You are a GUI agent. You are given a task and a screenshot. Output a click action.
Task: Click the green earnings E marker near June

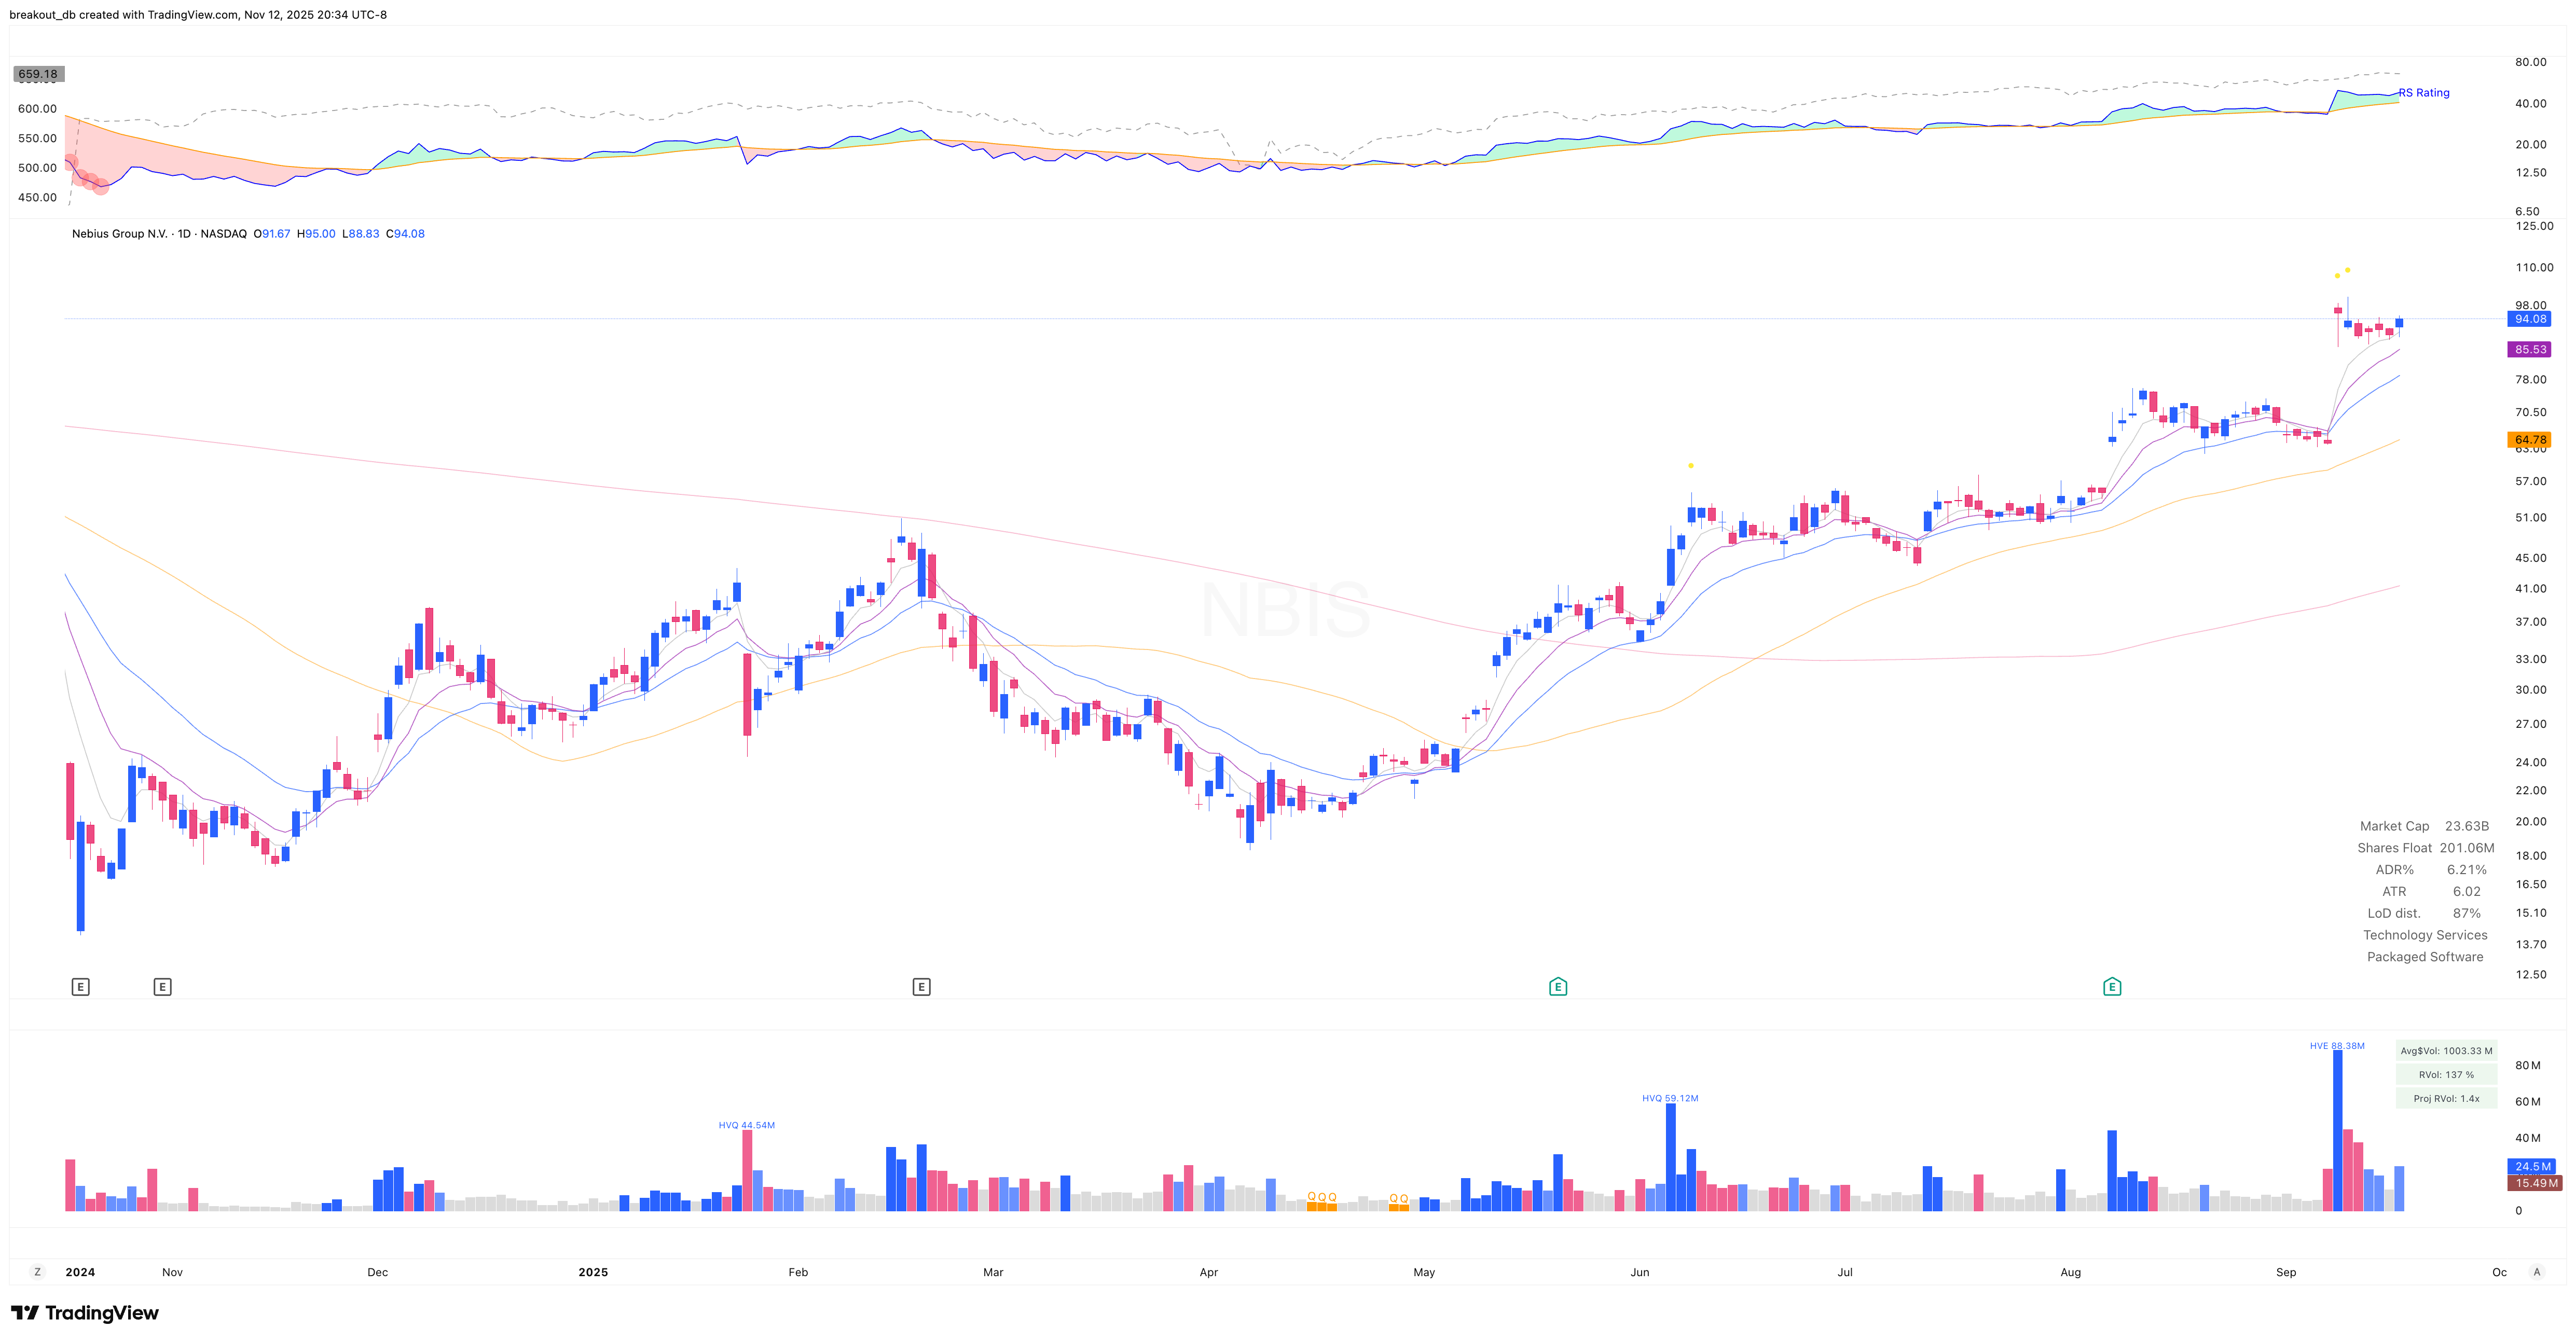pyautogui.click(x=1557, y=986)
